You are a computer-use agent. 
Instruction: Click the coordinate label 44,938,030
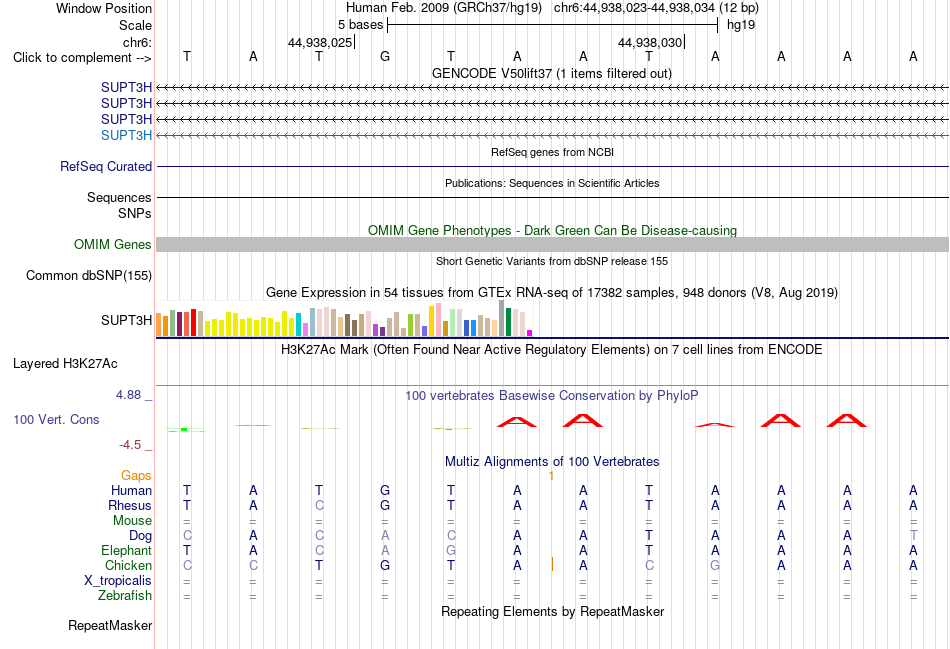(x=649, y=42)
